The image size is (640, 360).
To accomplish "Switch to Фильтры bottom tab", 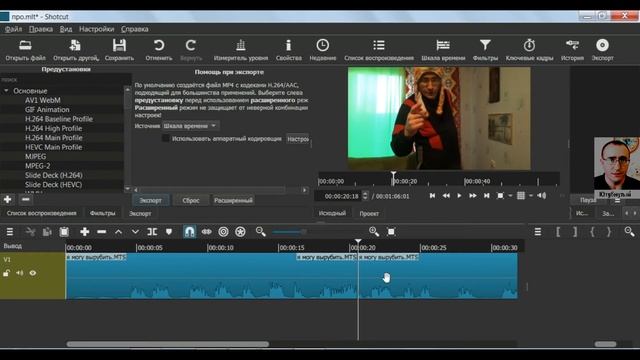I will point(102,213).
